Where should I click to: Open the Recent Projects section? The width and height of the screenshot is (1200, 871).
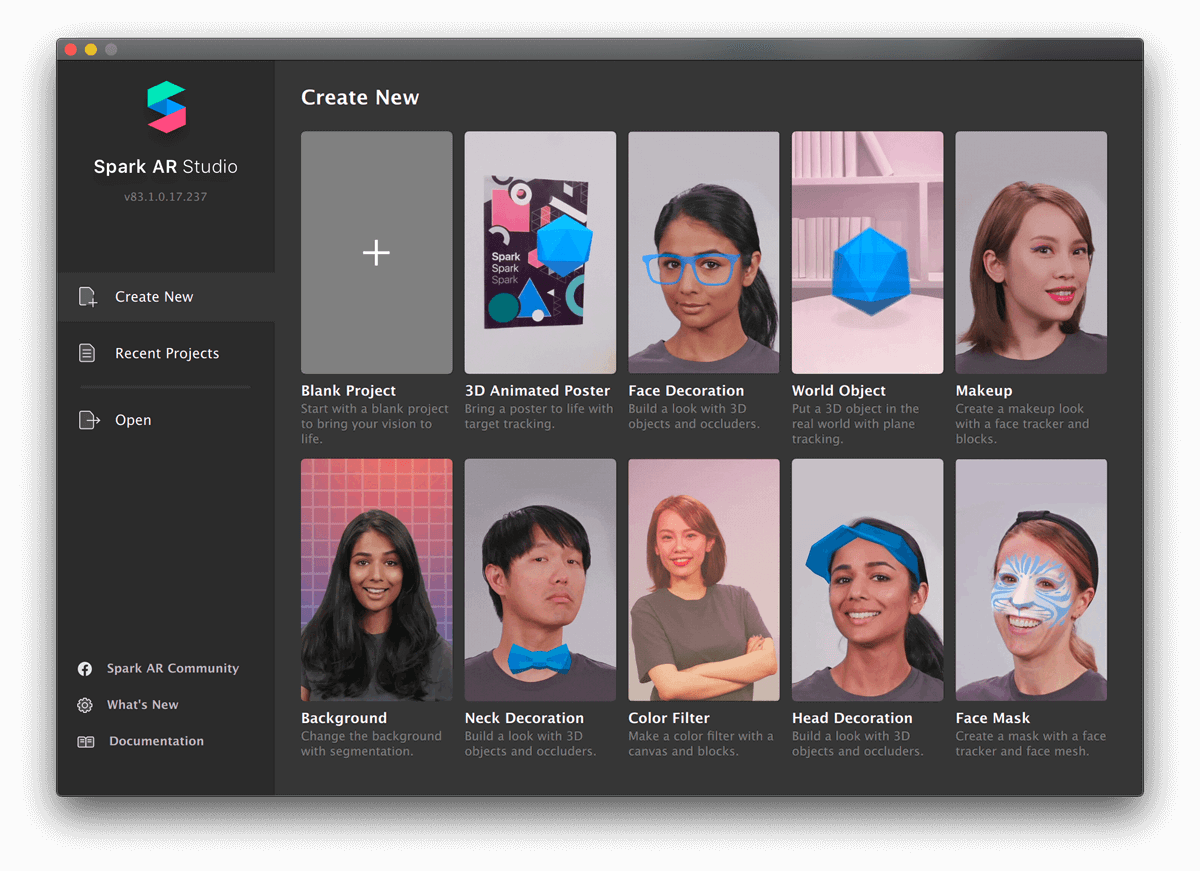[x=166, y=353]
